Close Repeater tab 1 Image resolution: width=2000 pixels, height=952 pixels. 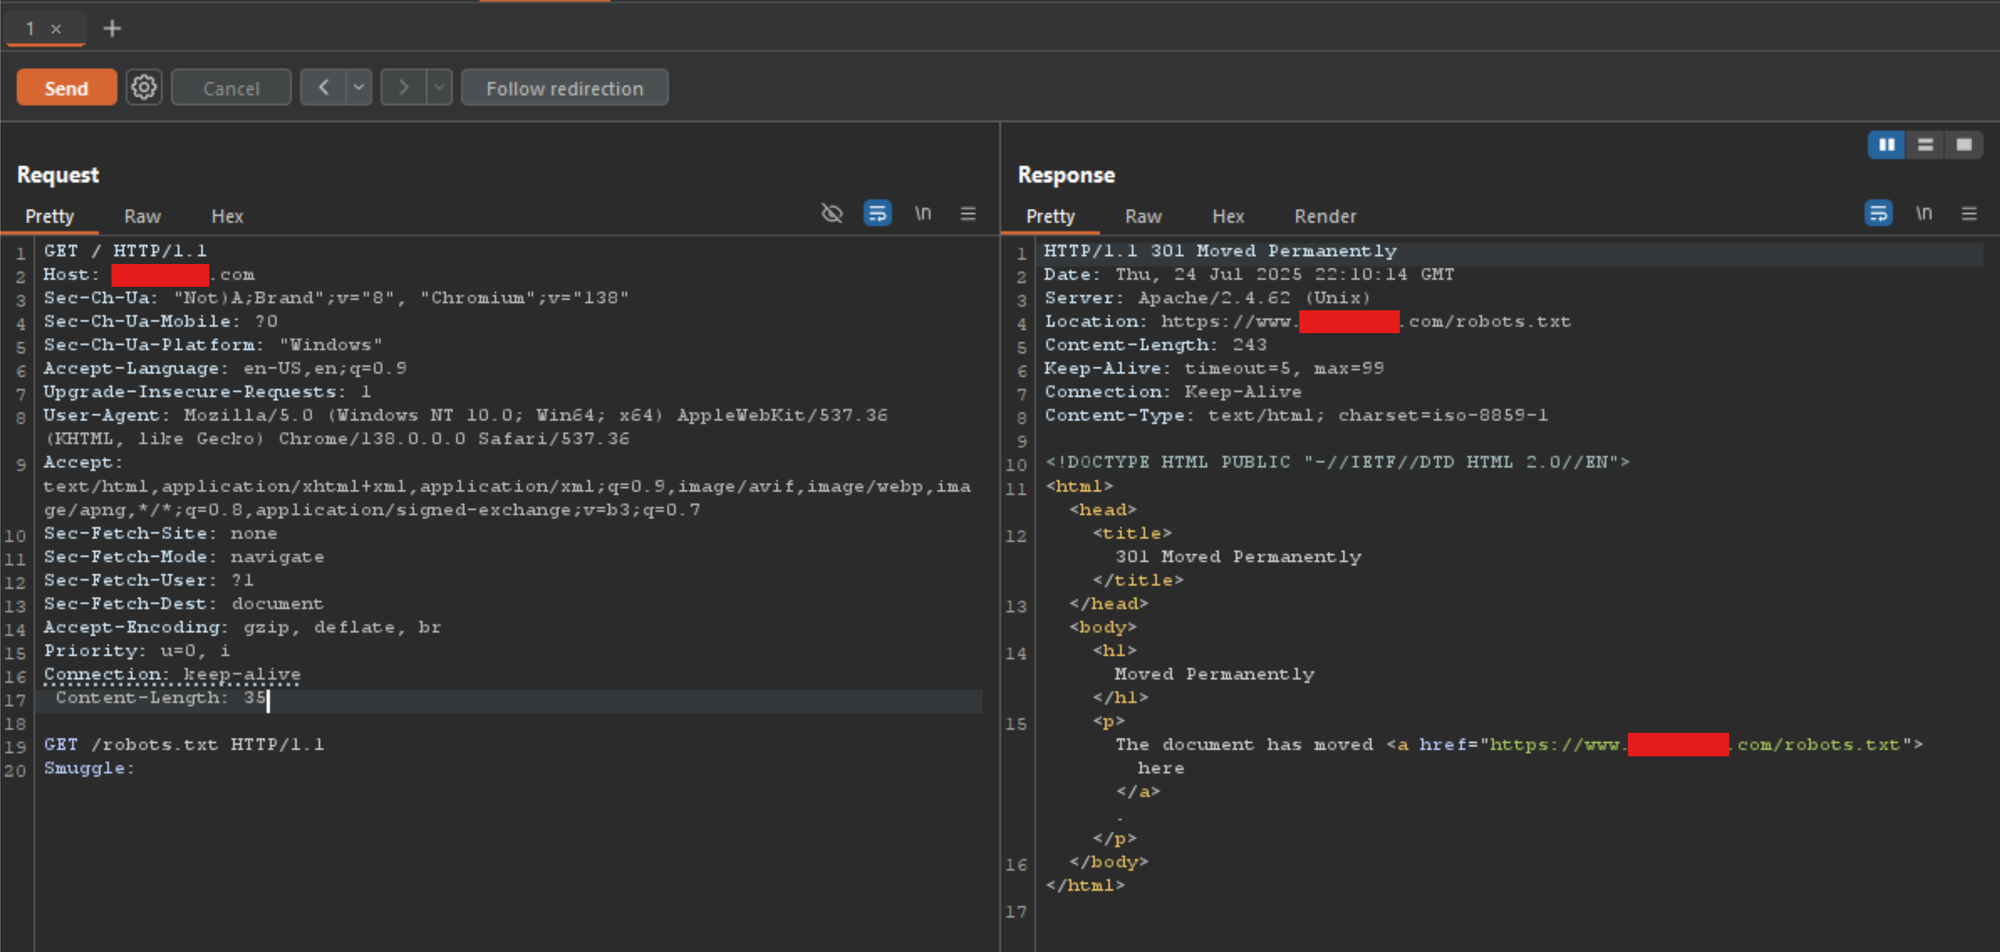[x=56, y=29]
